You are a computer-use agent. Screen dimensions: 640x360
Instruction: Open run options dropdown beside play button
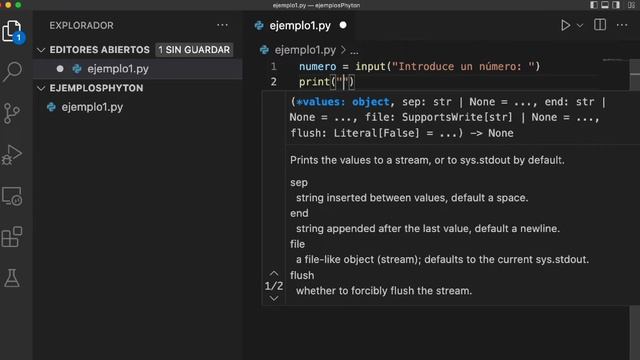pyautogui.click(x=580, y=26)
